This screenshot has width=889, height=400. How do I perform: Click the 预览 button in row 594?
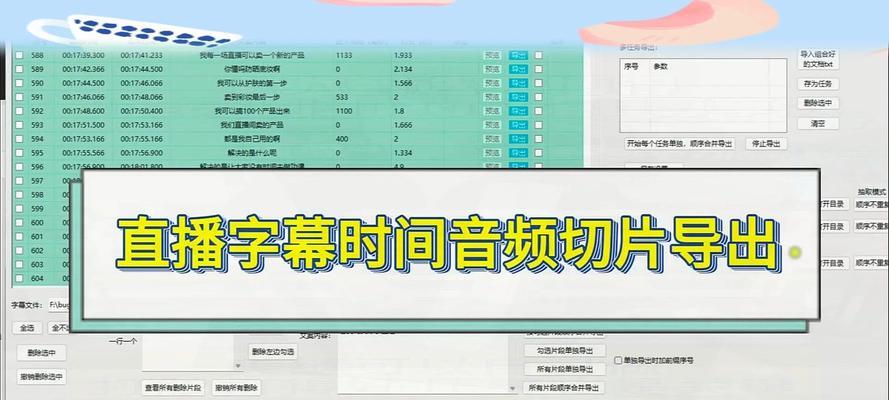point(492,139)
